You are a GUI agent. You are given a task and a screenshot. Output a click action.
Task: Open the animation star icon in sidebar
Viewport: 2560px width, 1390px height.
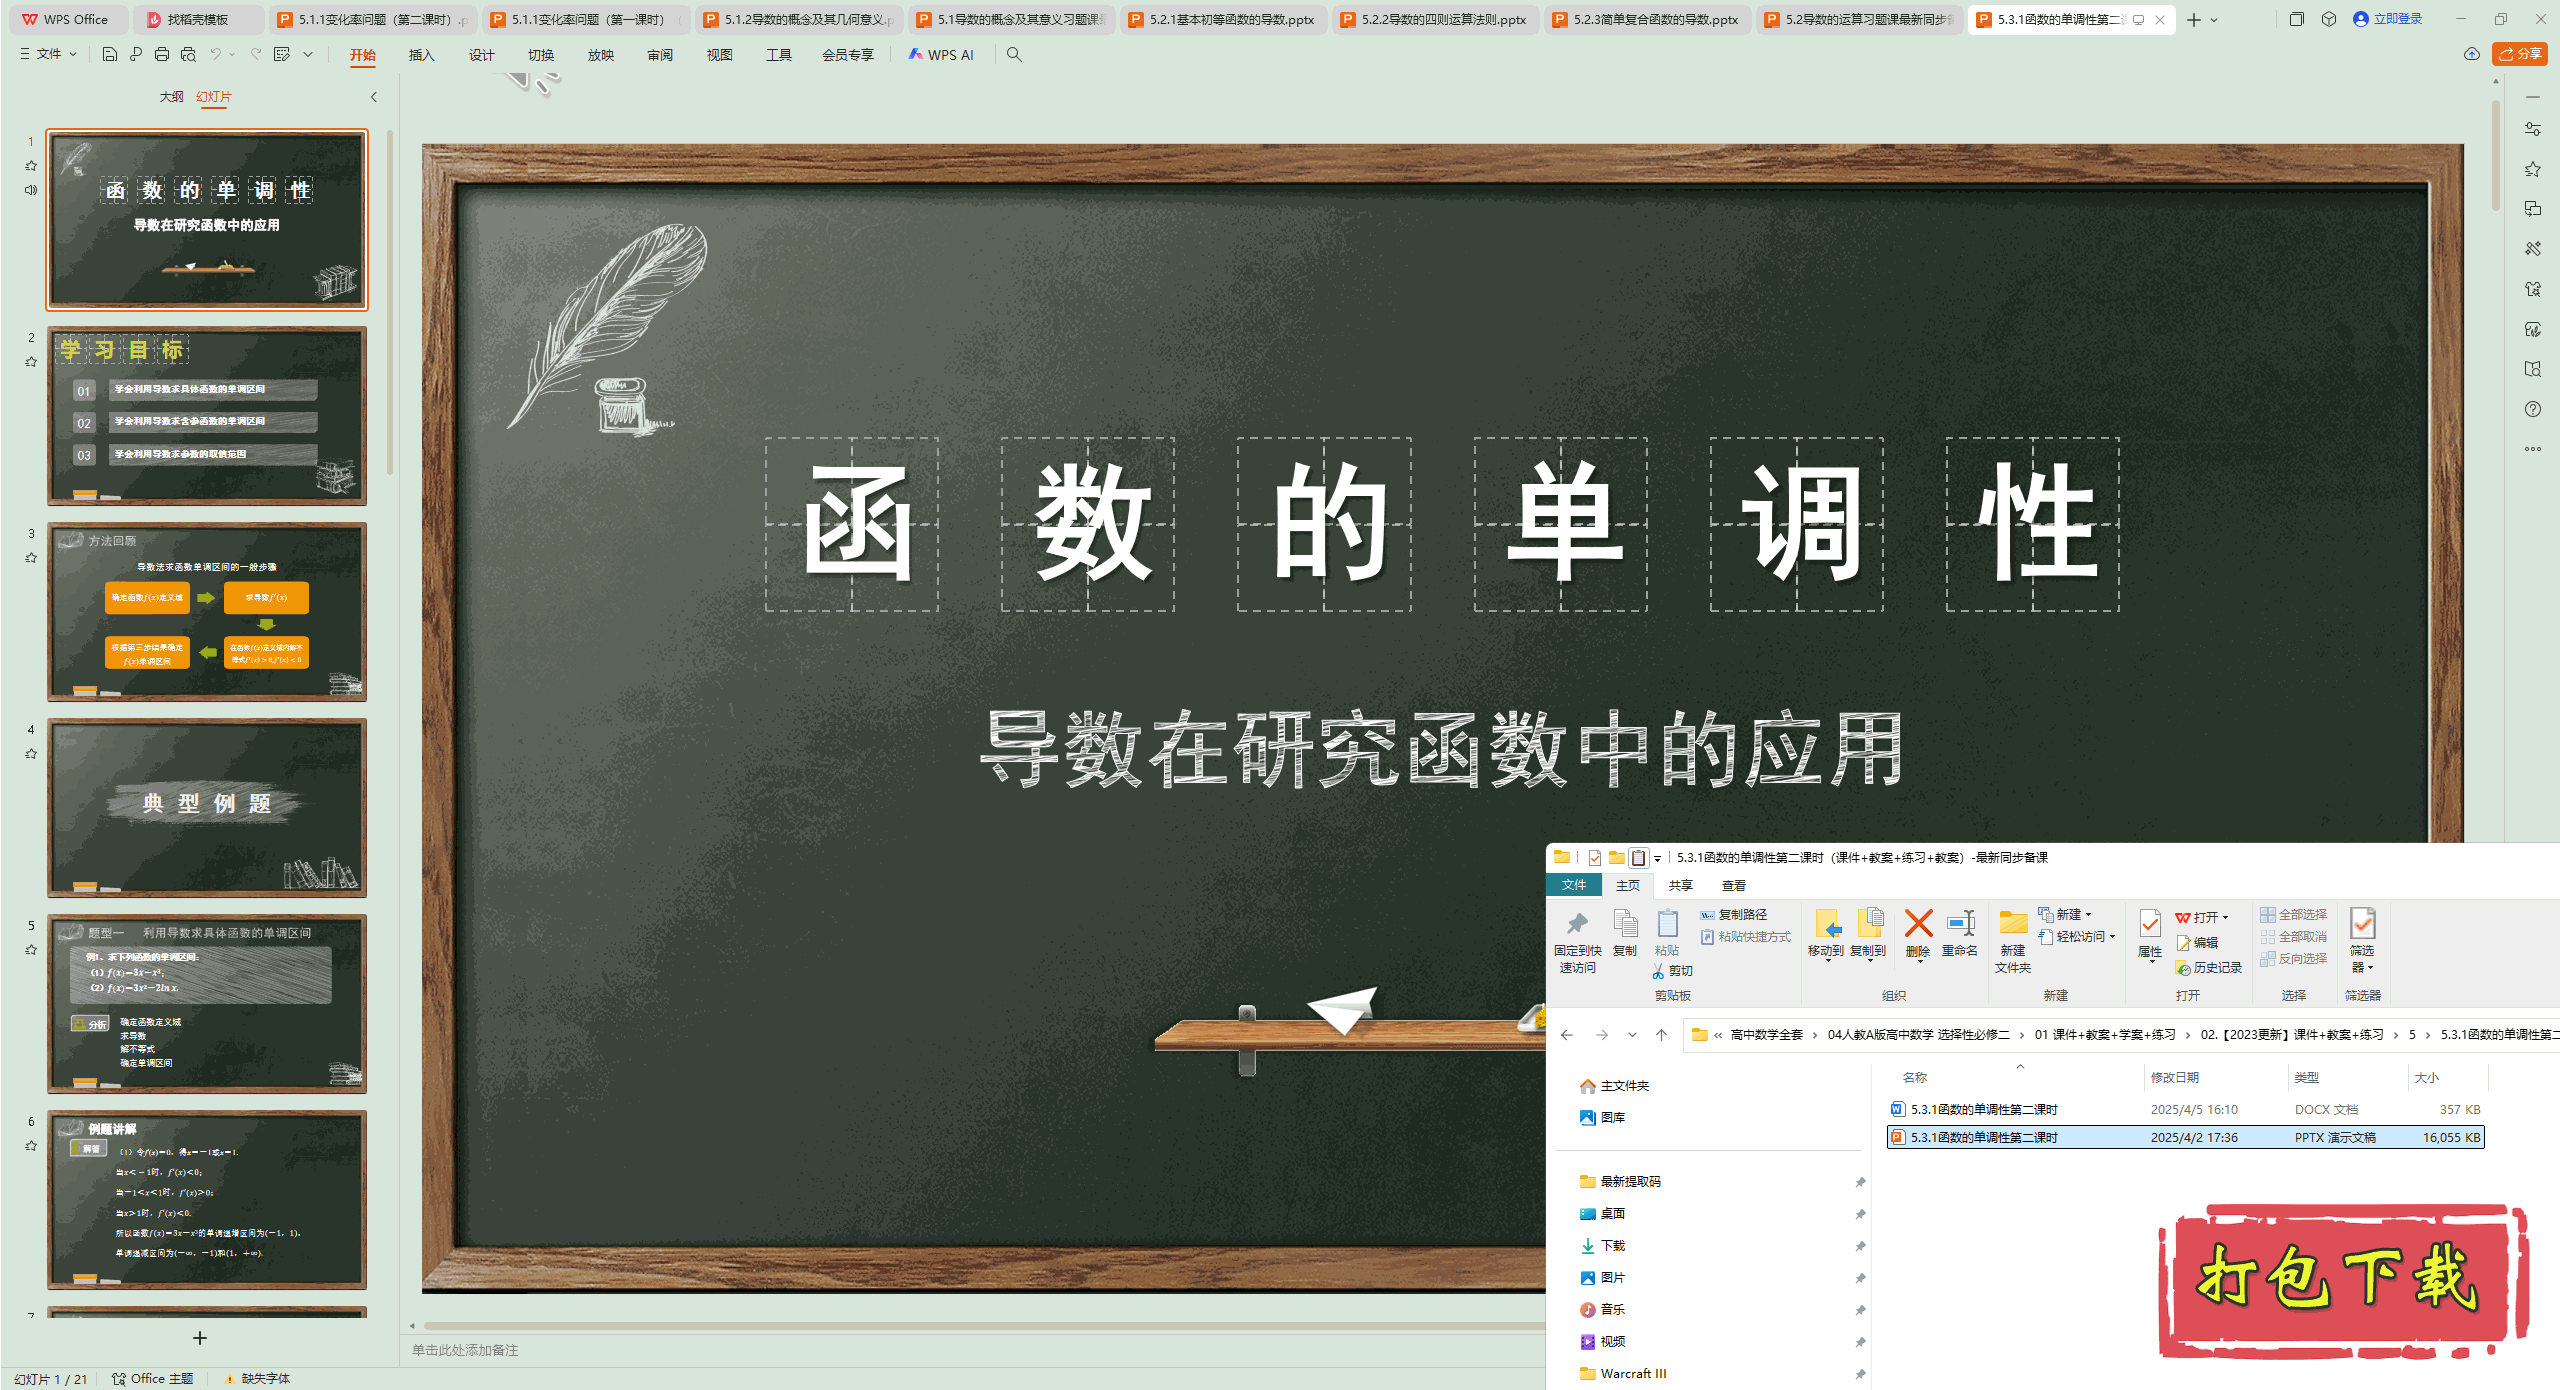pos(2533,169)
